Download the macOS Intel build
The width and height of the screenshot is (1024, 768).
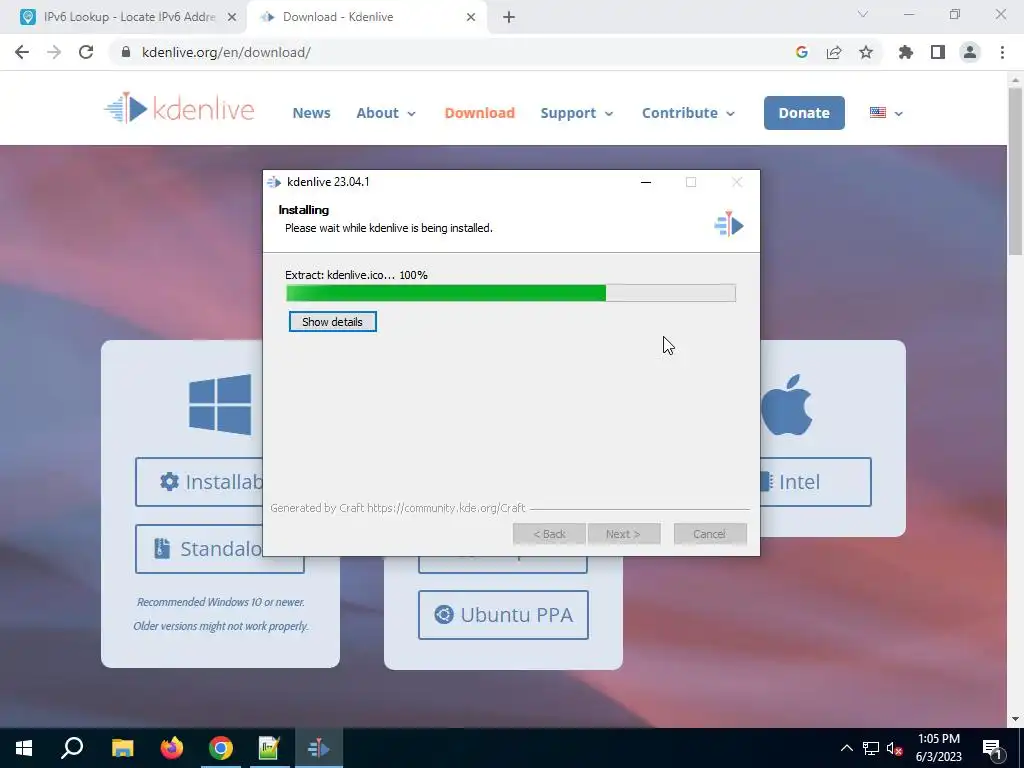point(816,482)
